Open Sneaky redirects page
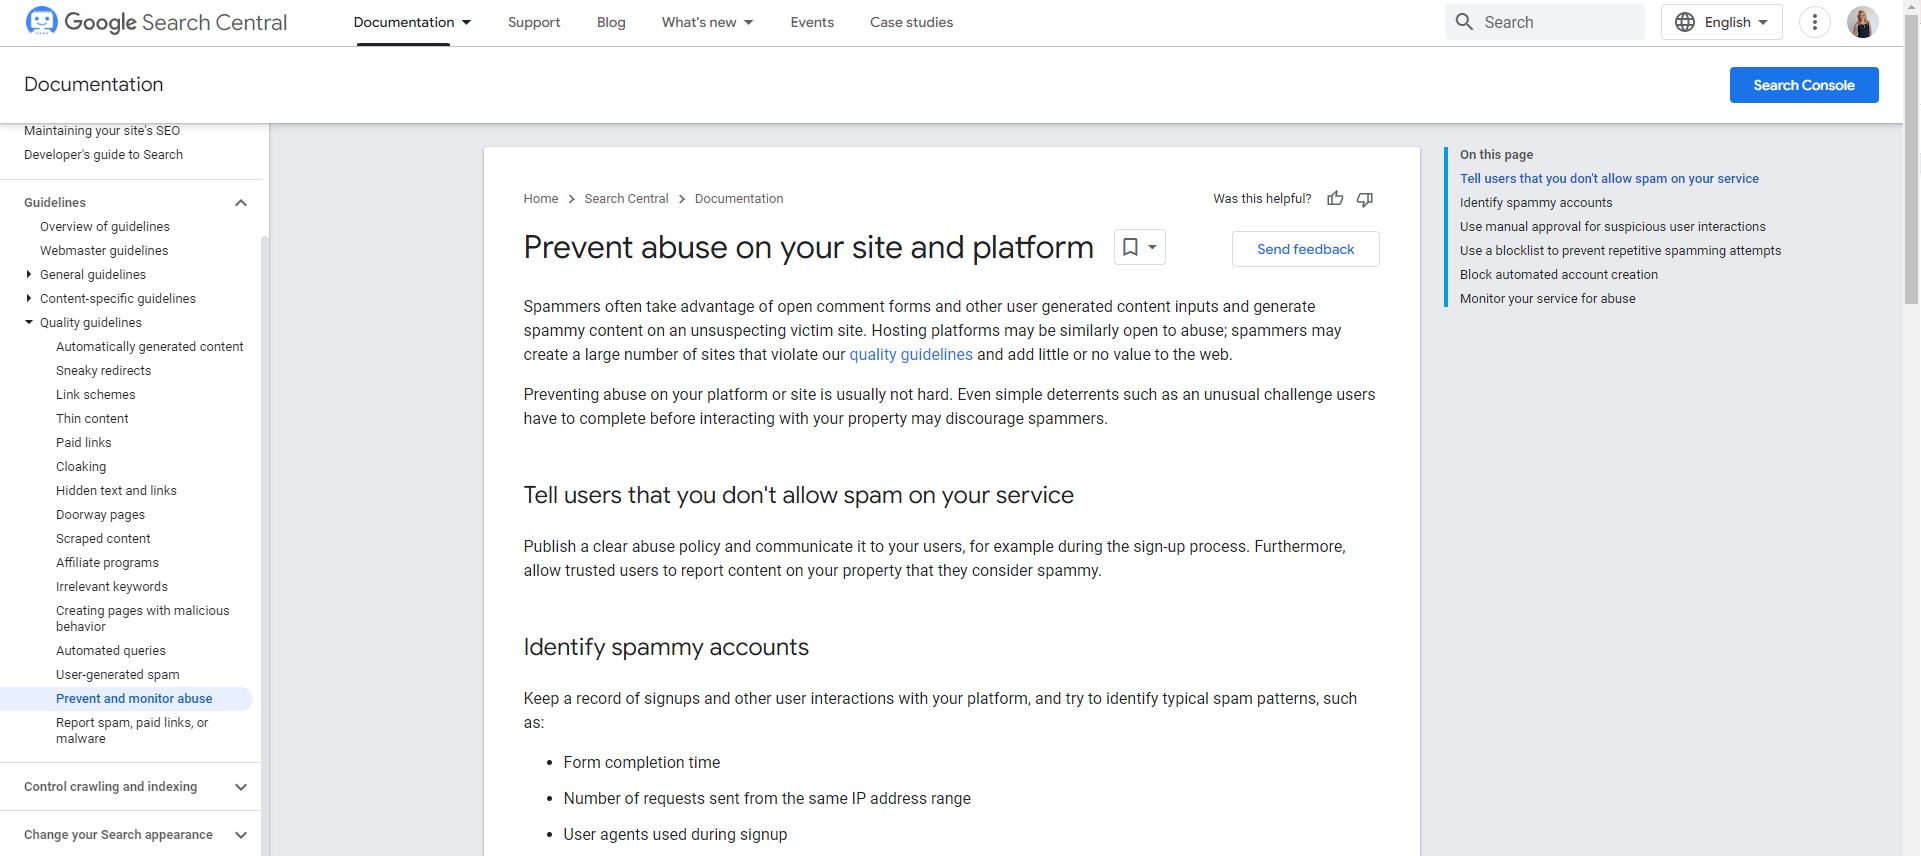This screenshot has height=856, width=1921. point(104,371)
